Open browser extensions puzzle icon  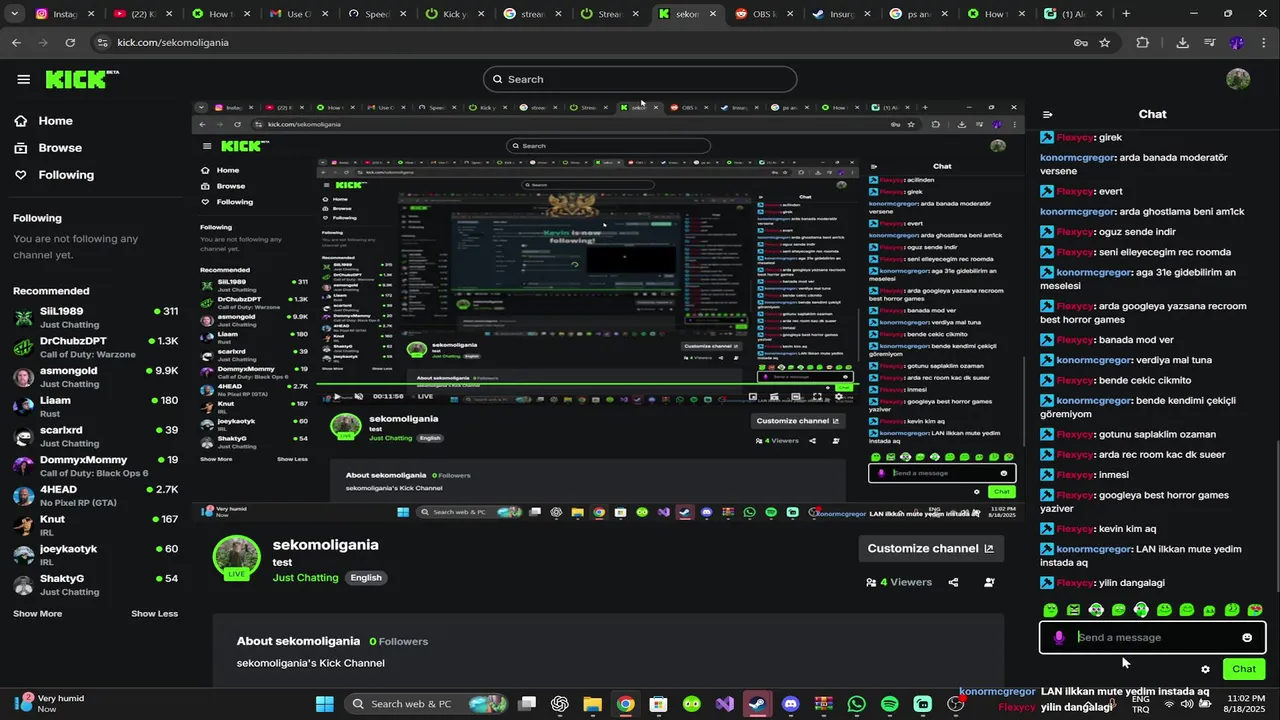click(1143, 43)
